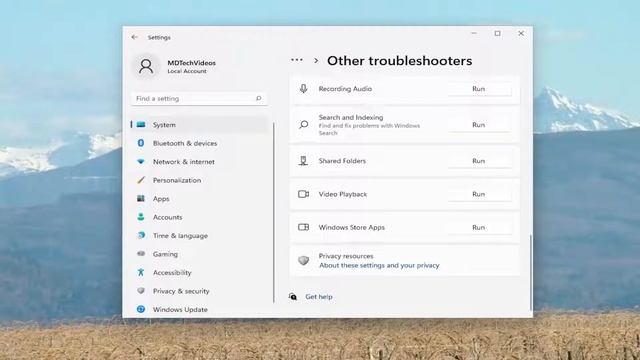Click the Privacy resources label
Screen dimensions: 640x360
[x=346, y=256]
